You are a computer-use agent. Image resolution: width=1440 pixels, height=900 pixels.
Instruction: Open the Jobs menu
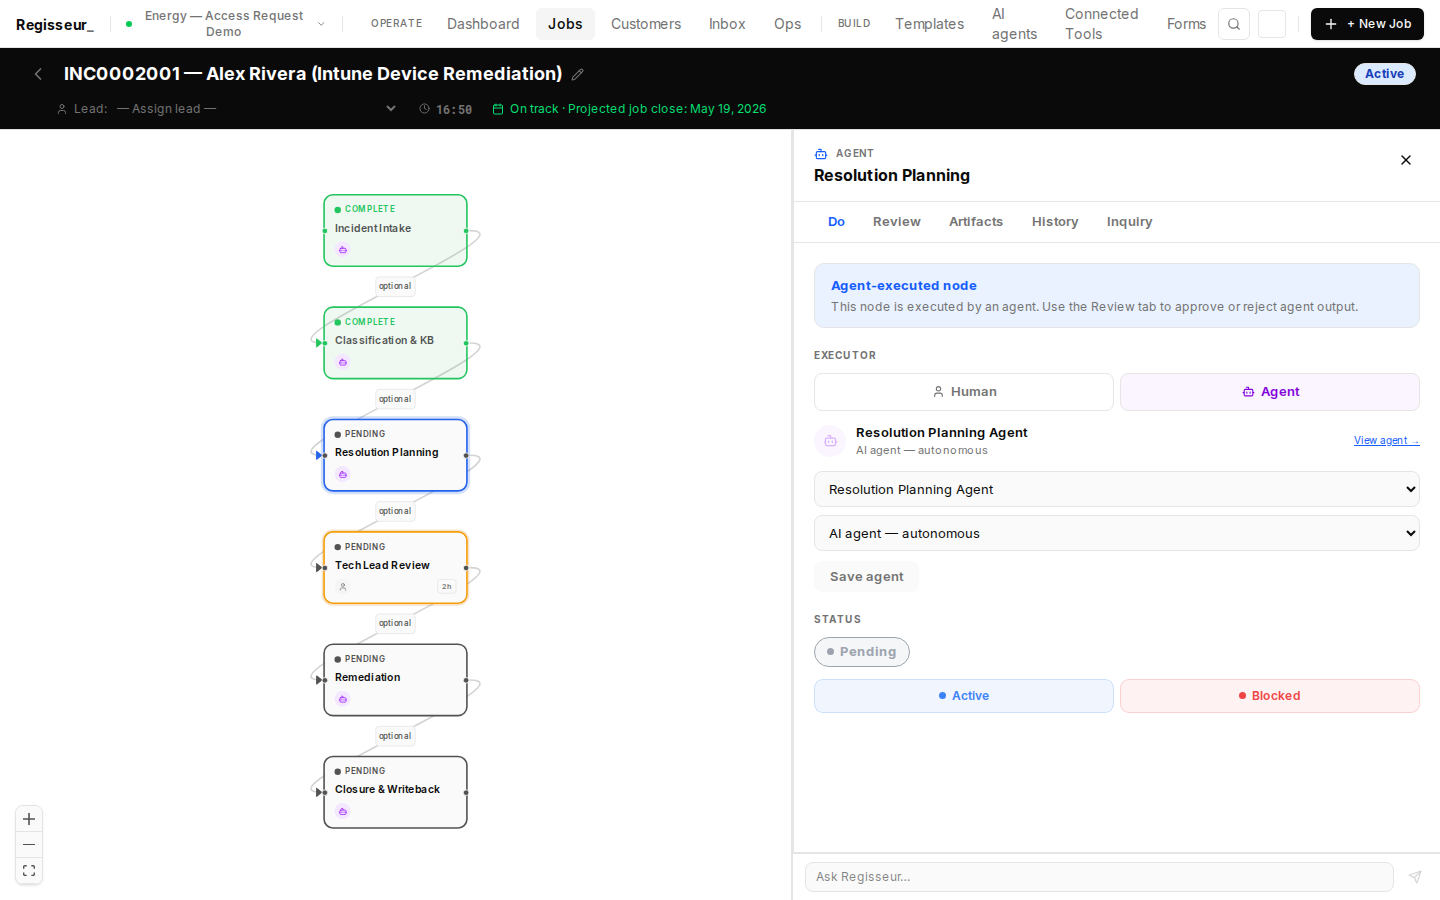click(x=565, y=24)
